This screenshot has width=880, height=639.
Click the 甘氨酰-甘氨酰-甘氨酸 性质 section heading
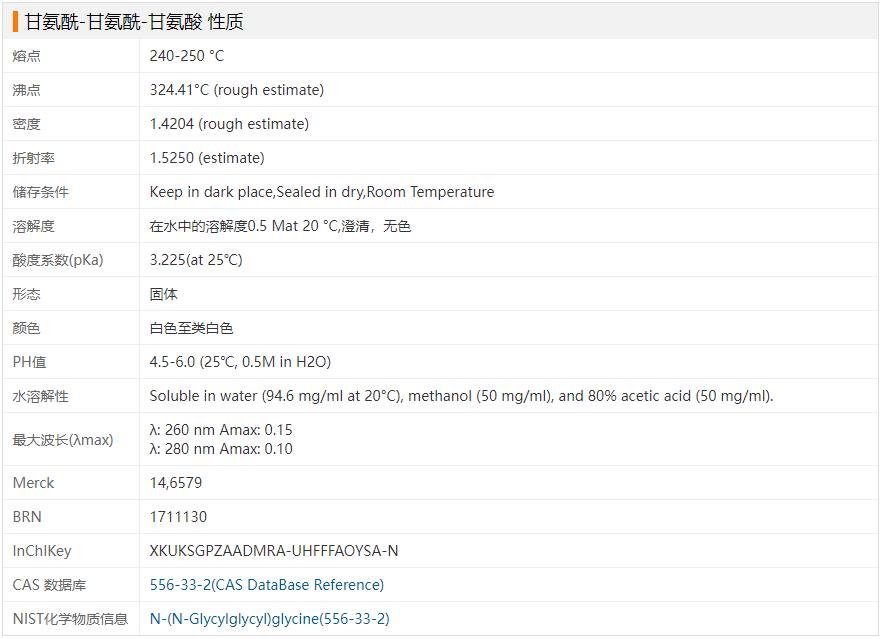pos(134,22)
